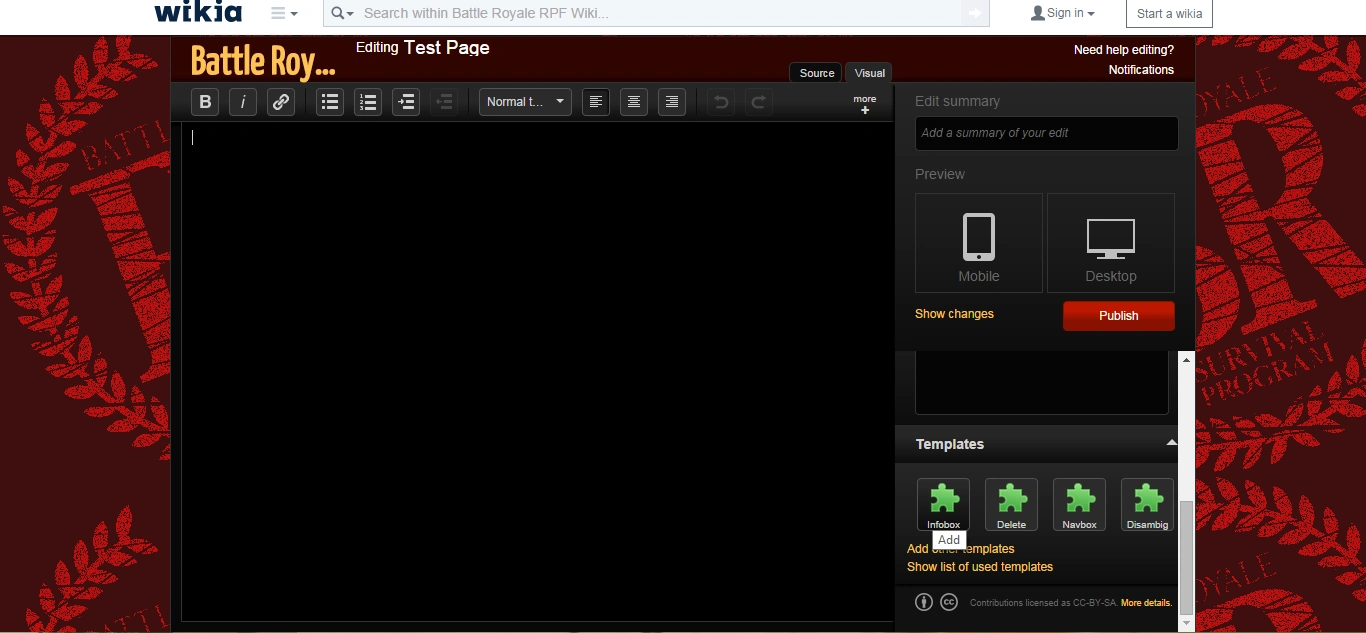Click into the main editing area
The image size is (1366, 633).
click(537, 372)
